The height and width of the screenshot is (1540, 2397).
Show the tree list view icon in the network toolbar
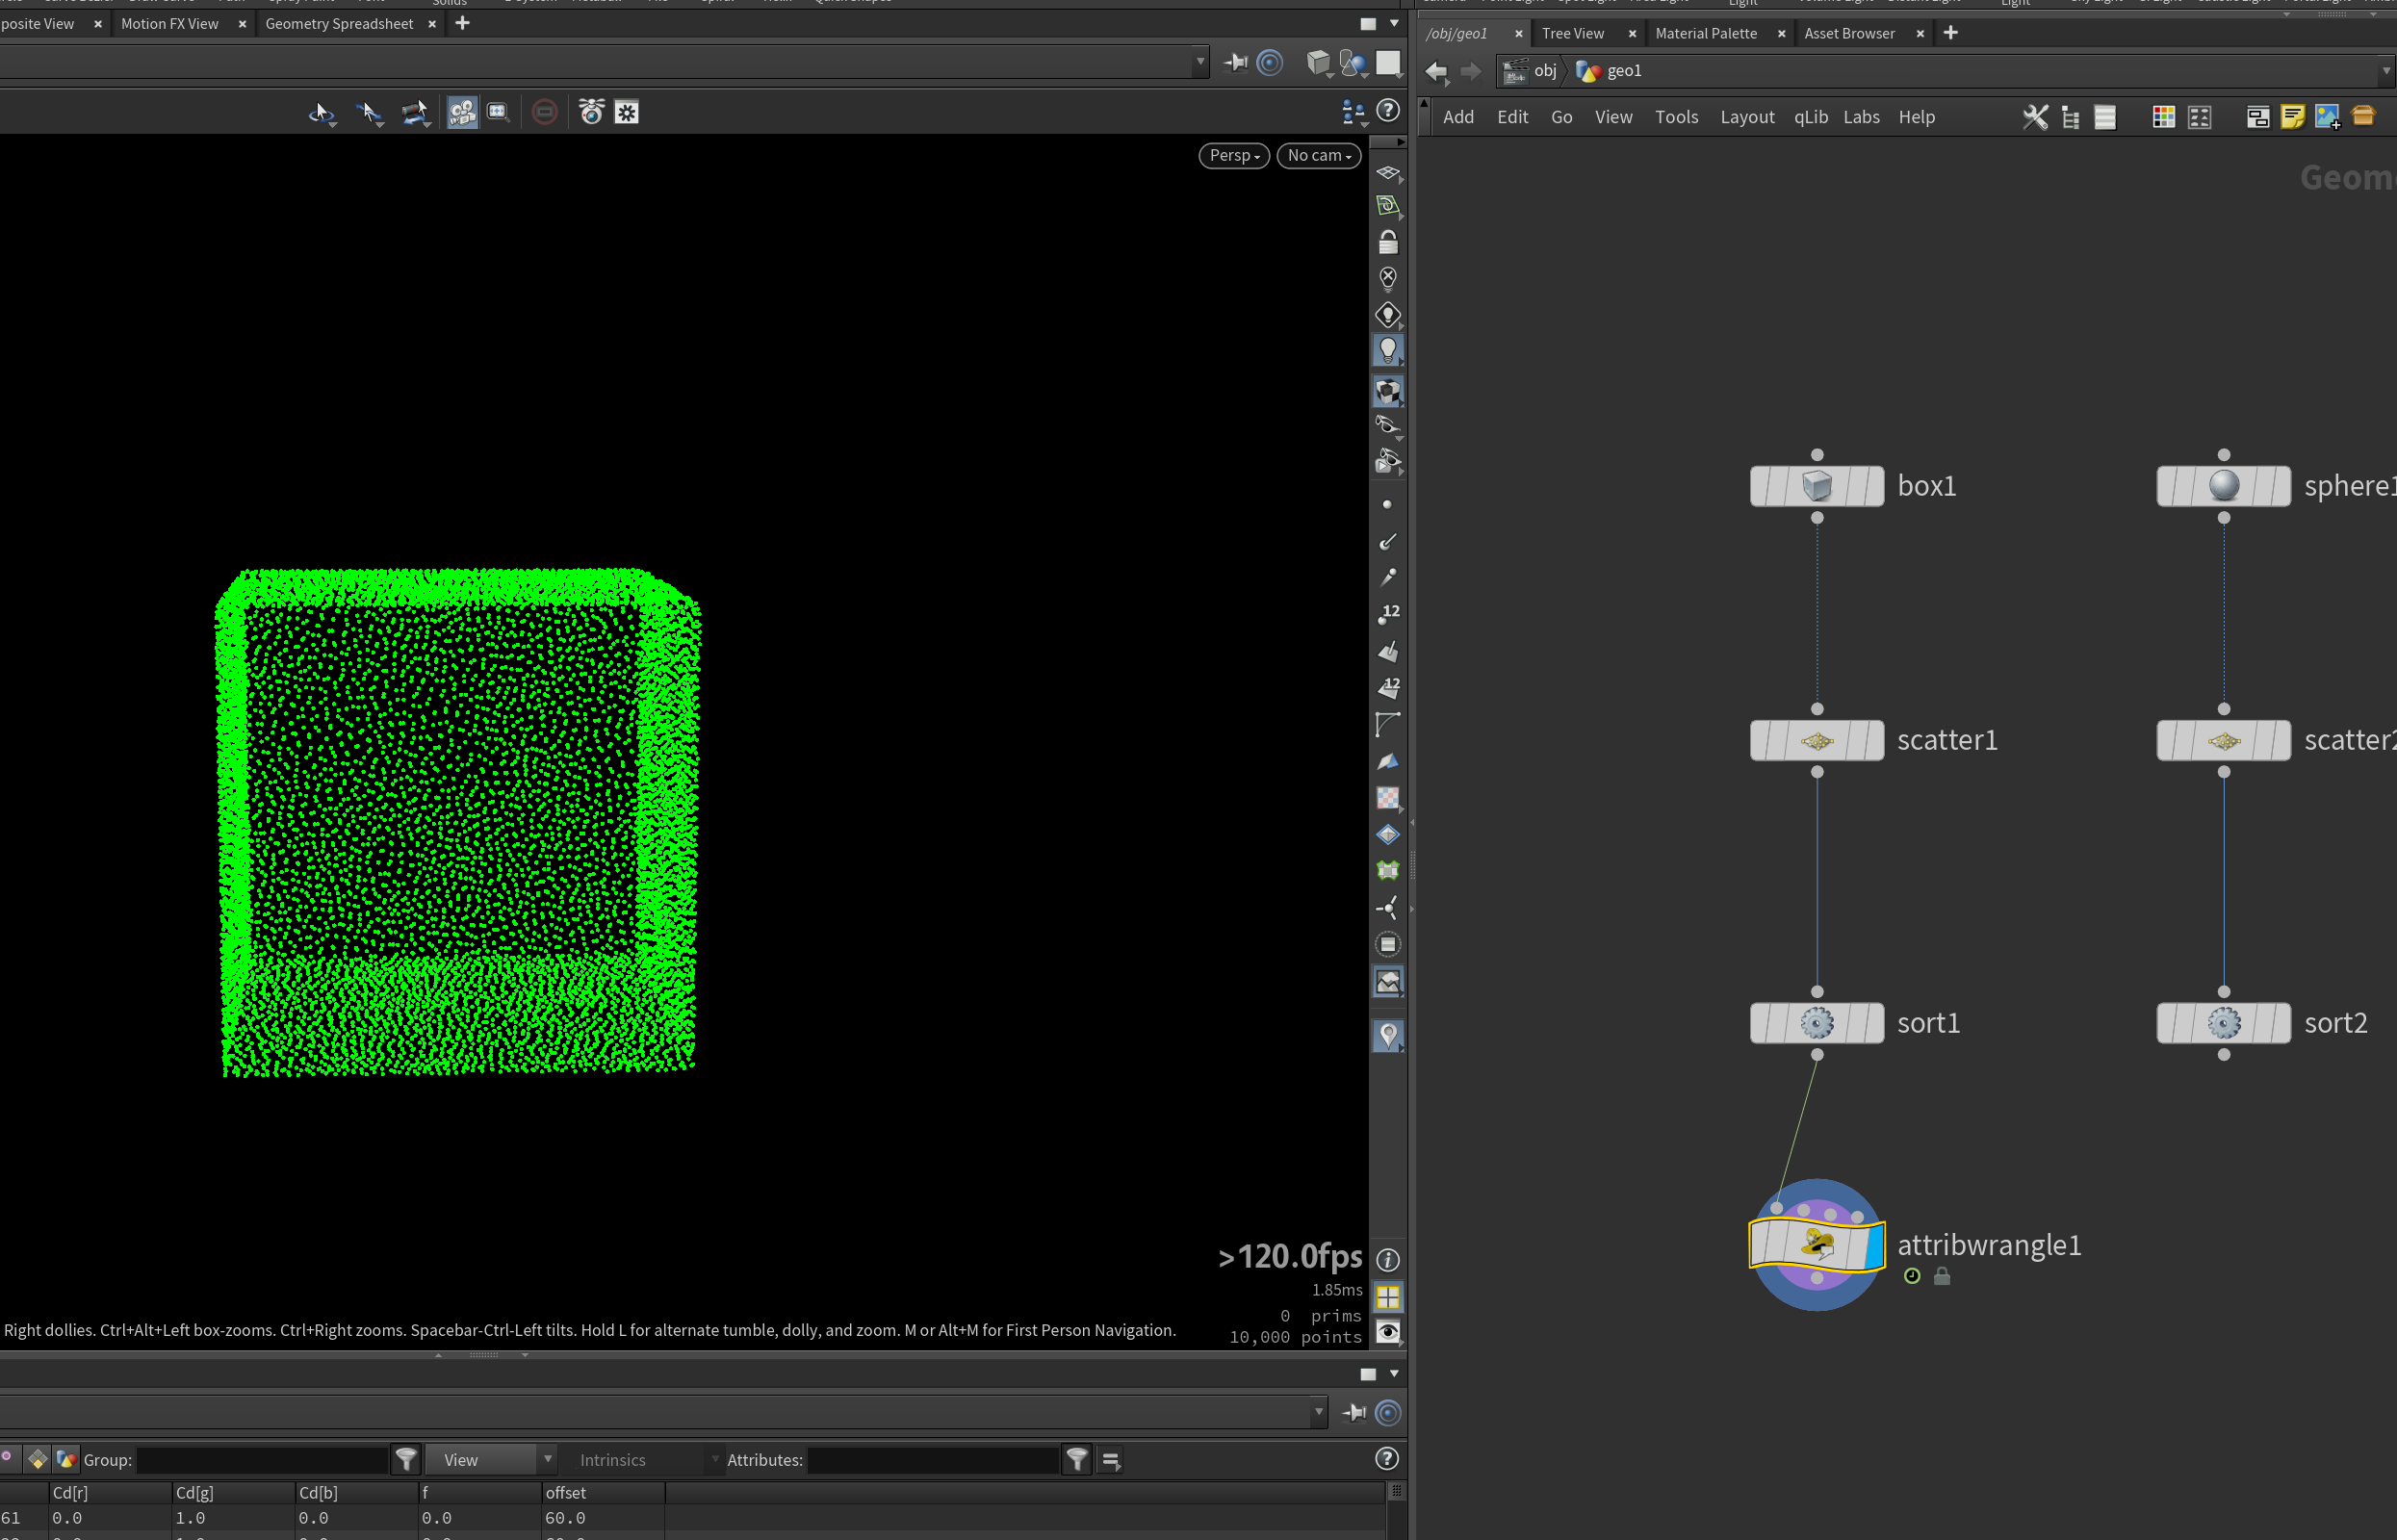pyautogui.click(x=2070, y=118)
